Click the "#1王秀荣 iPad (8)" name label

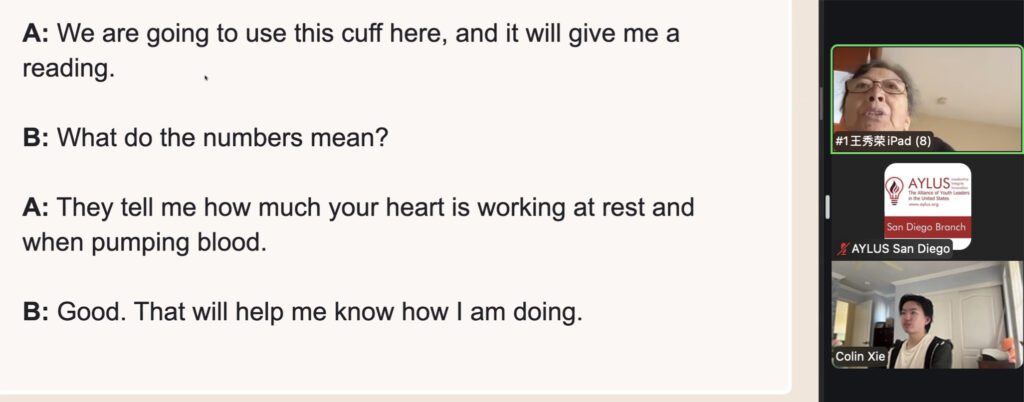pos(883,141)
